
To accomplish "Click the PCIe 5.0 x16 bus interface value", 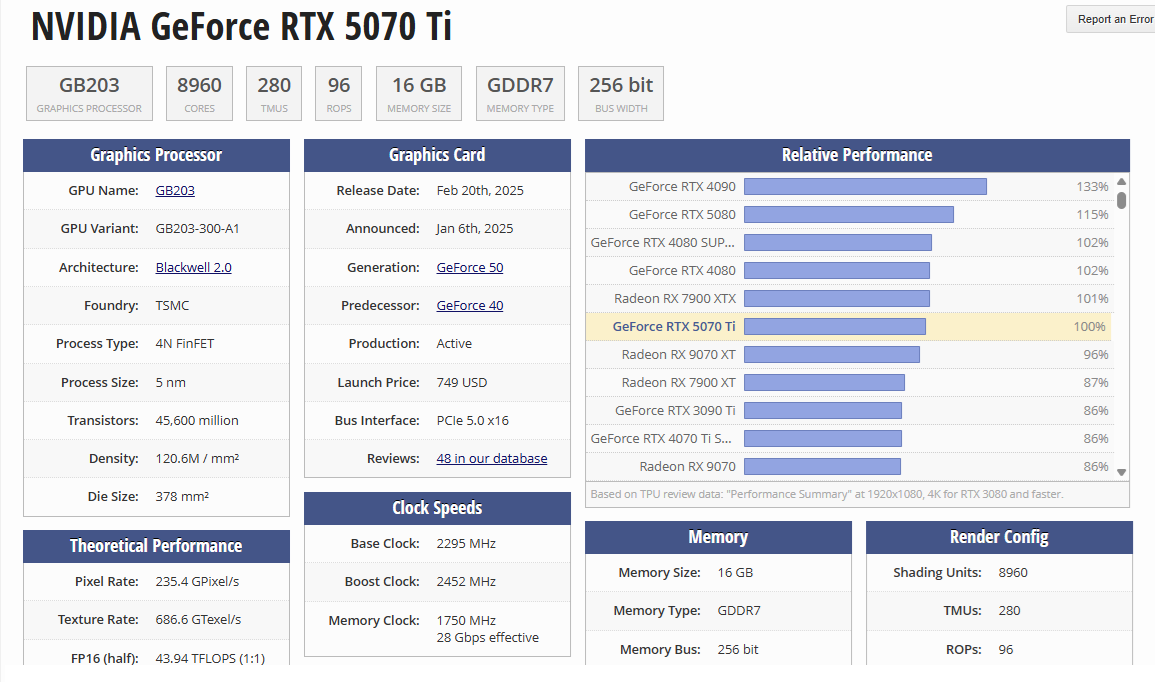I will pos(473,421).
